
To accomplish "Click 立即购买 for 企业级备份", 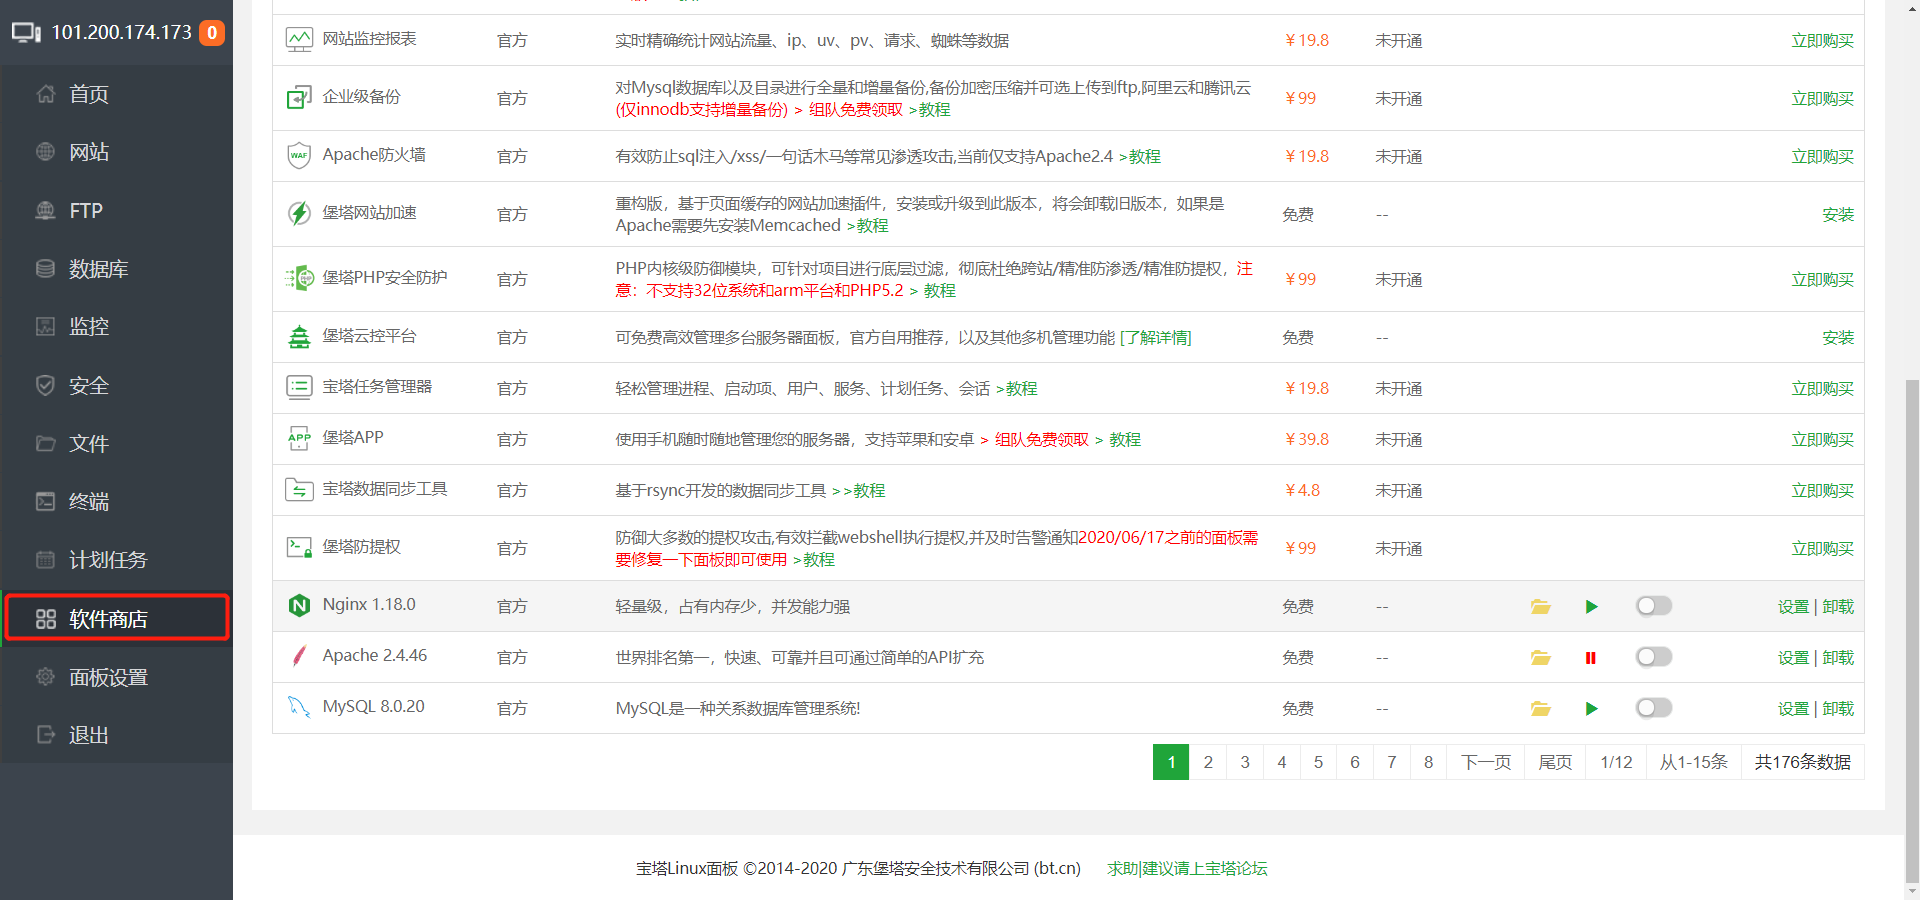I will [x=1822, y=99].
